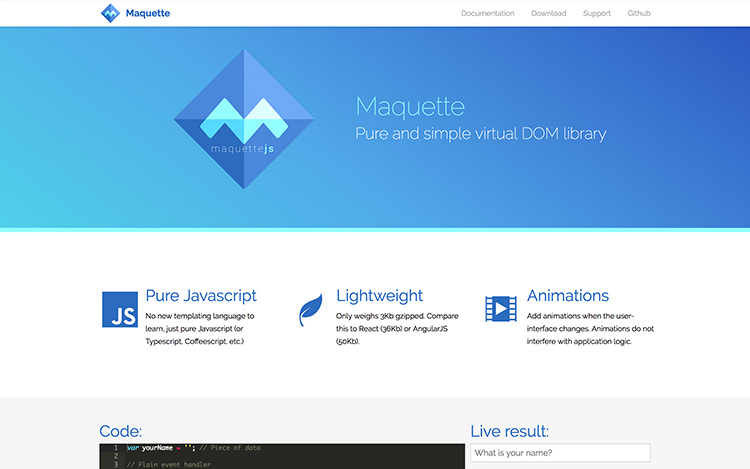Select the Pure Javascript heading
The height and width of the screenshot is (469, 750).
(x=201, y=296)
